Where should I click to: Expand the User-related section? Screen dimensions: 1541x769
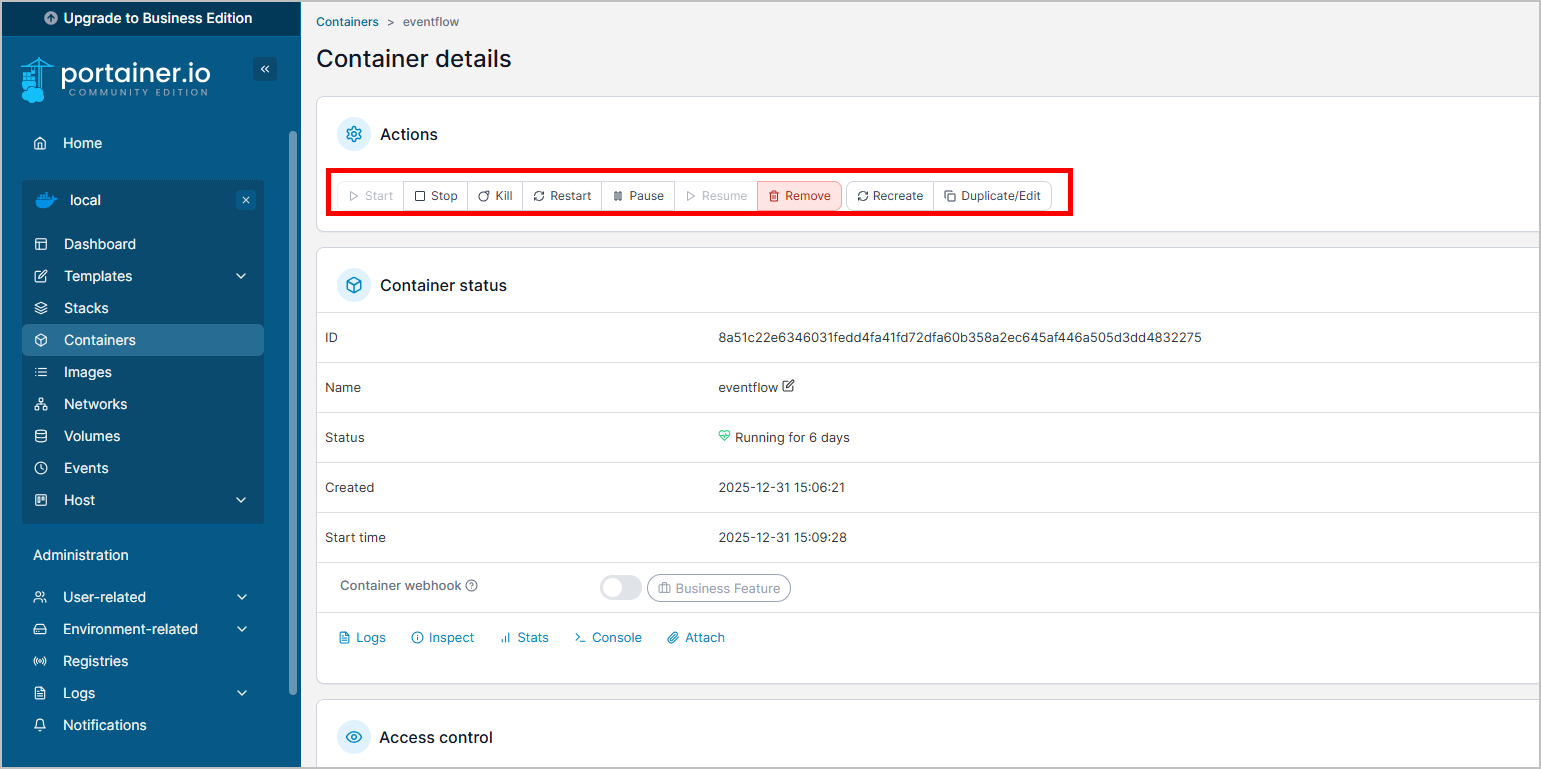(x=241, y=597)
